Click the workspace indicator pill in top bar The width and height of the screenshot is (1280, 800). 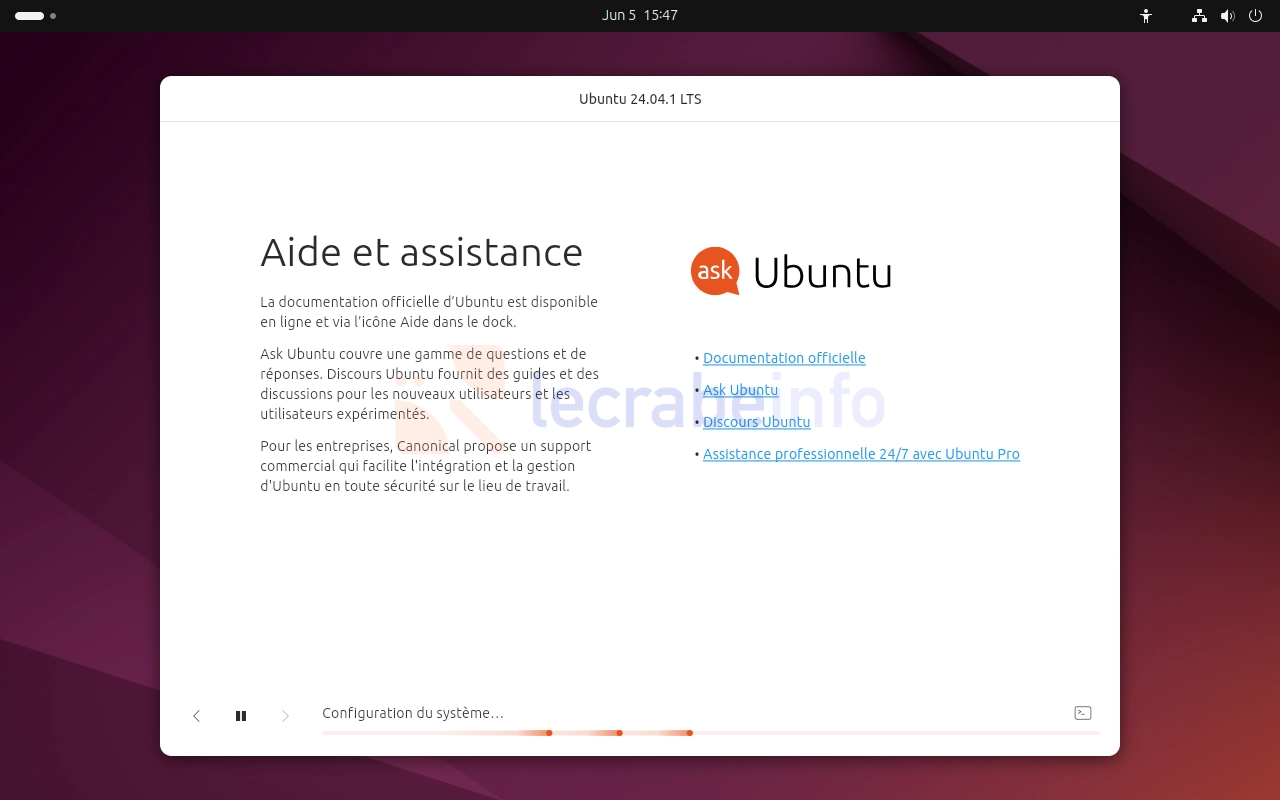coord(29,16)
